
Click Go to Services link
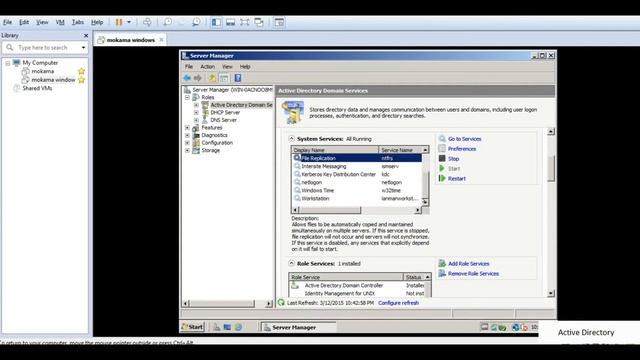[464, 139]
